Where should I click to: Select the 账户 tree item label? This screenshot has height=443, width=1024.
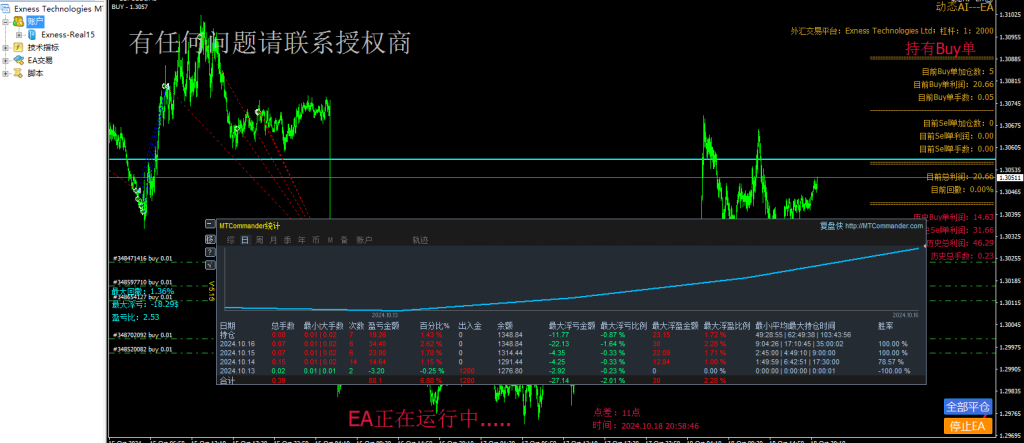coord(35,22)
